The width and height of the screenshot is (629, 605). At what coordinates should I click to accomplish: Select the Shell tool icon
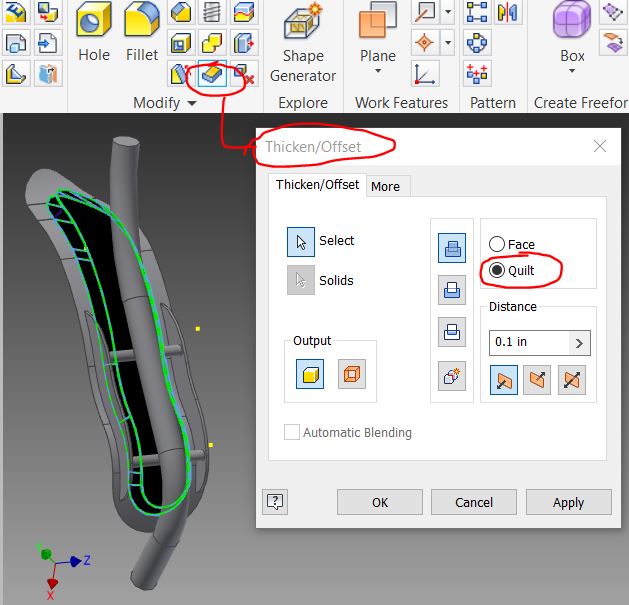point(181,43)
